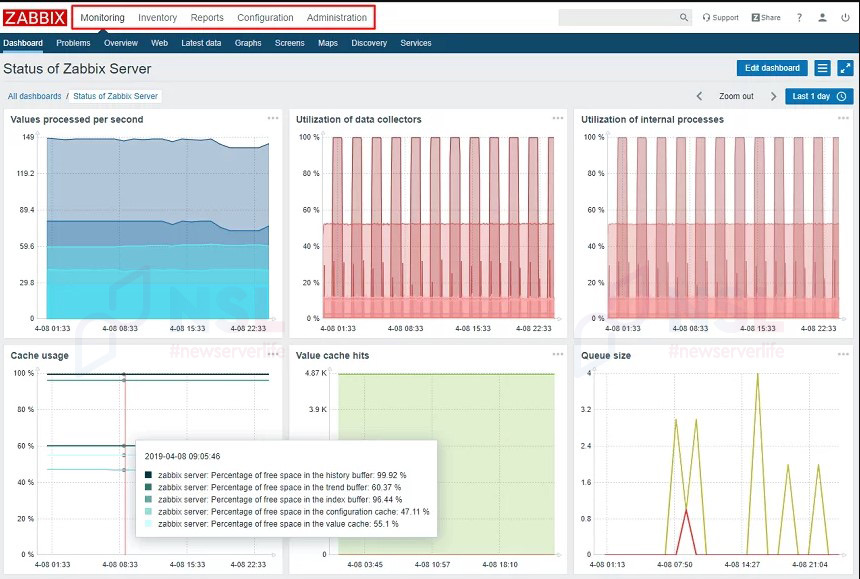Open the Administration menu
This screenshot has width=860, height=579.
pyautogui.click(x=337, y=18)
